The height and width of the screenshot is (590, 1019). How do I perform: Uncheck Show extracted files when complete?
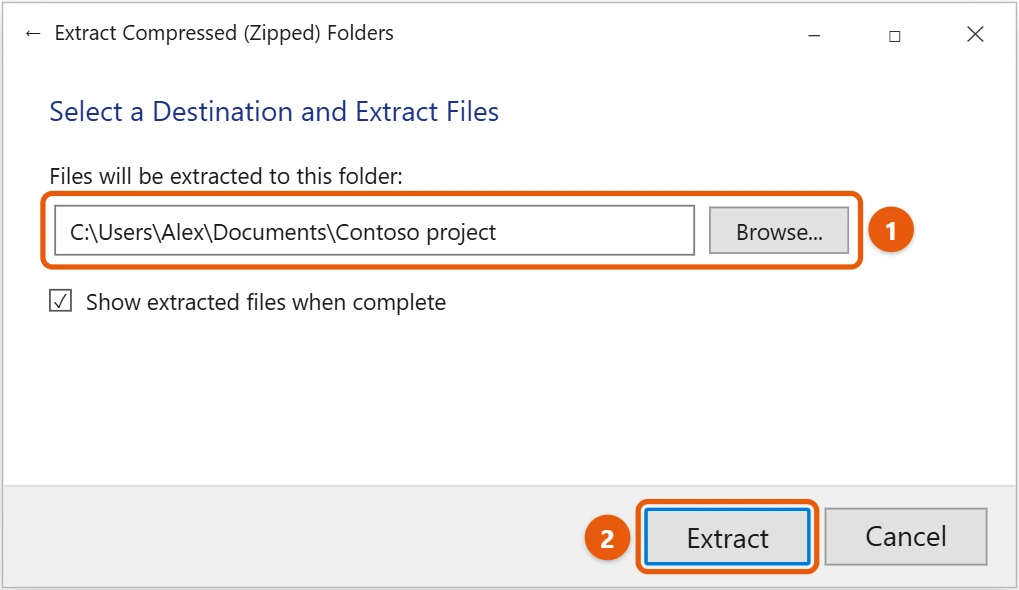60,301
